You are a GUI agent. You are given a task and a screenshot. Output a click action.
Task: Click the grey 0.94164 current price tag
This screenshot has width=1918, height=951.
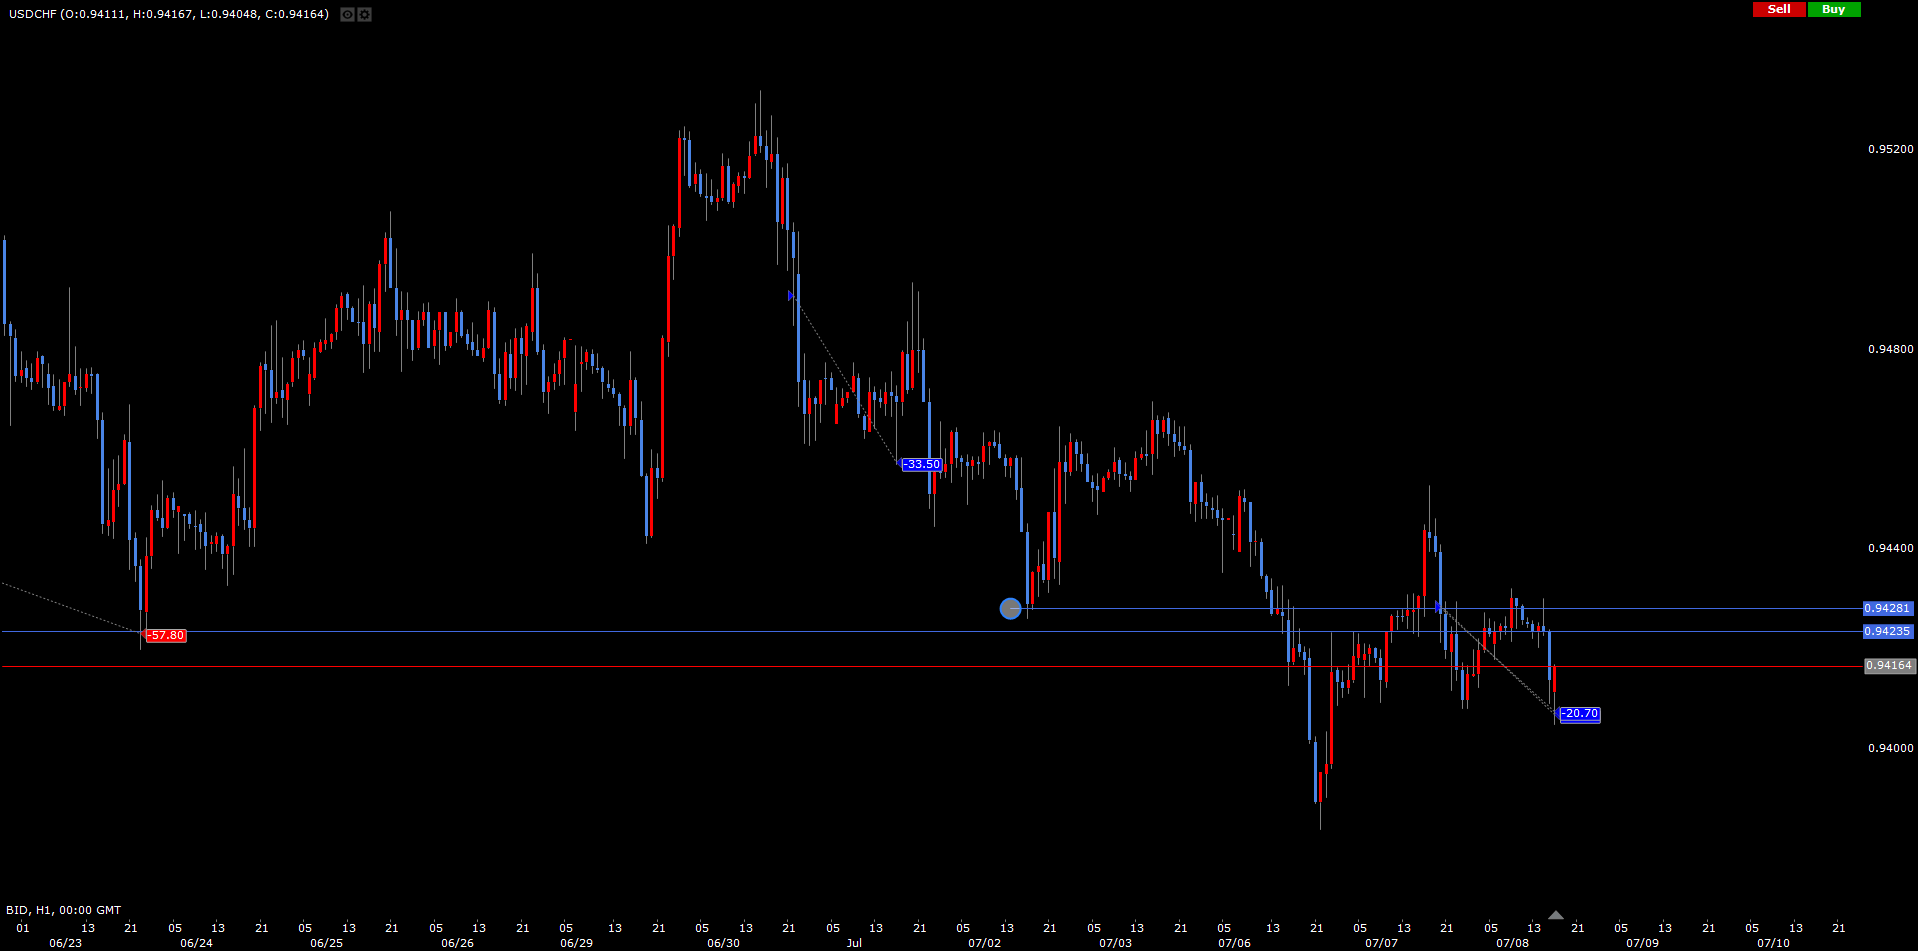[x=1889, y=665]
